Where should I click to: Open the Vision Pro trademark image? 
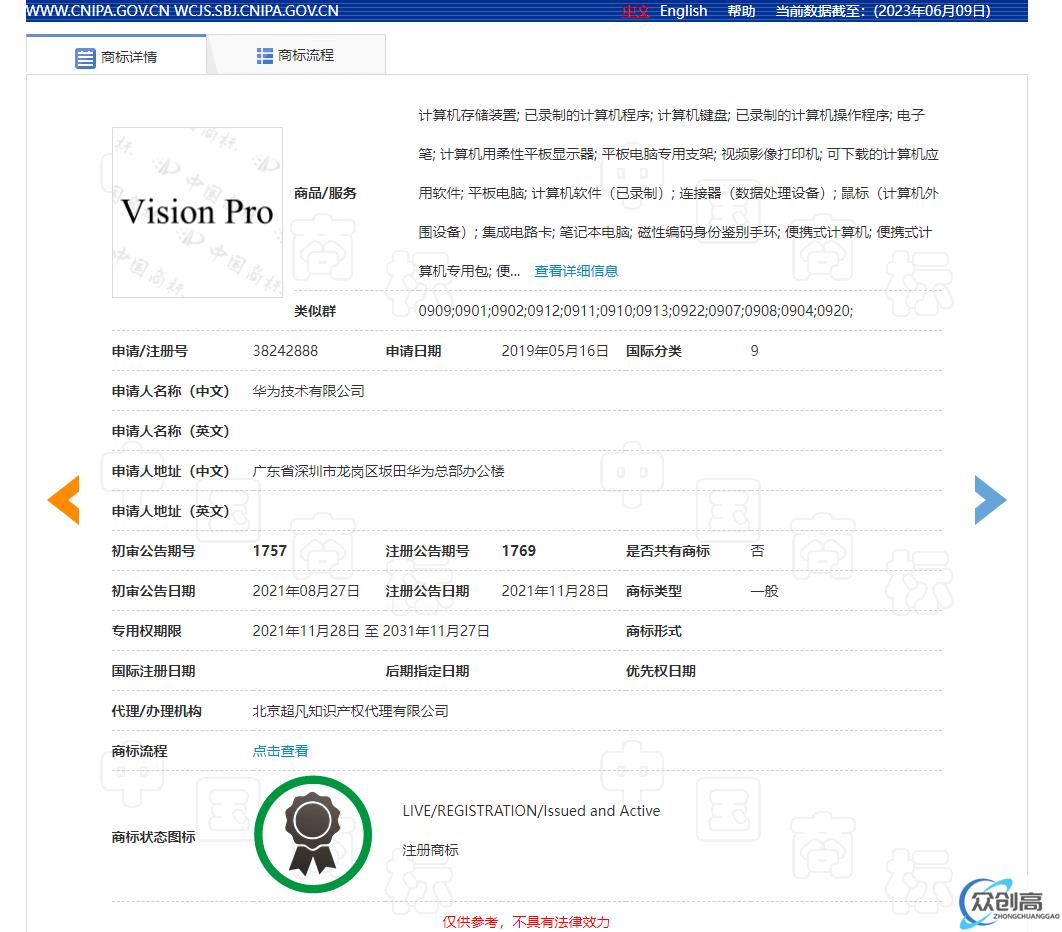point(197,212)
